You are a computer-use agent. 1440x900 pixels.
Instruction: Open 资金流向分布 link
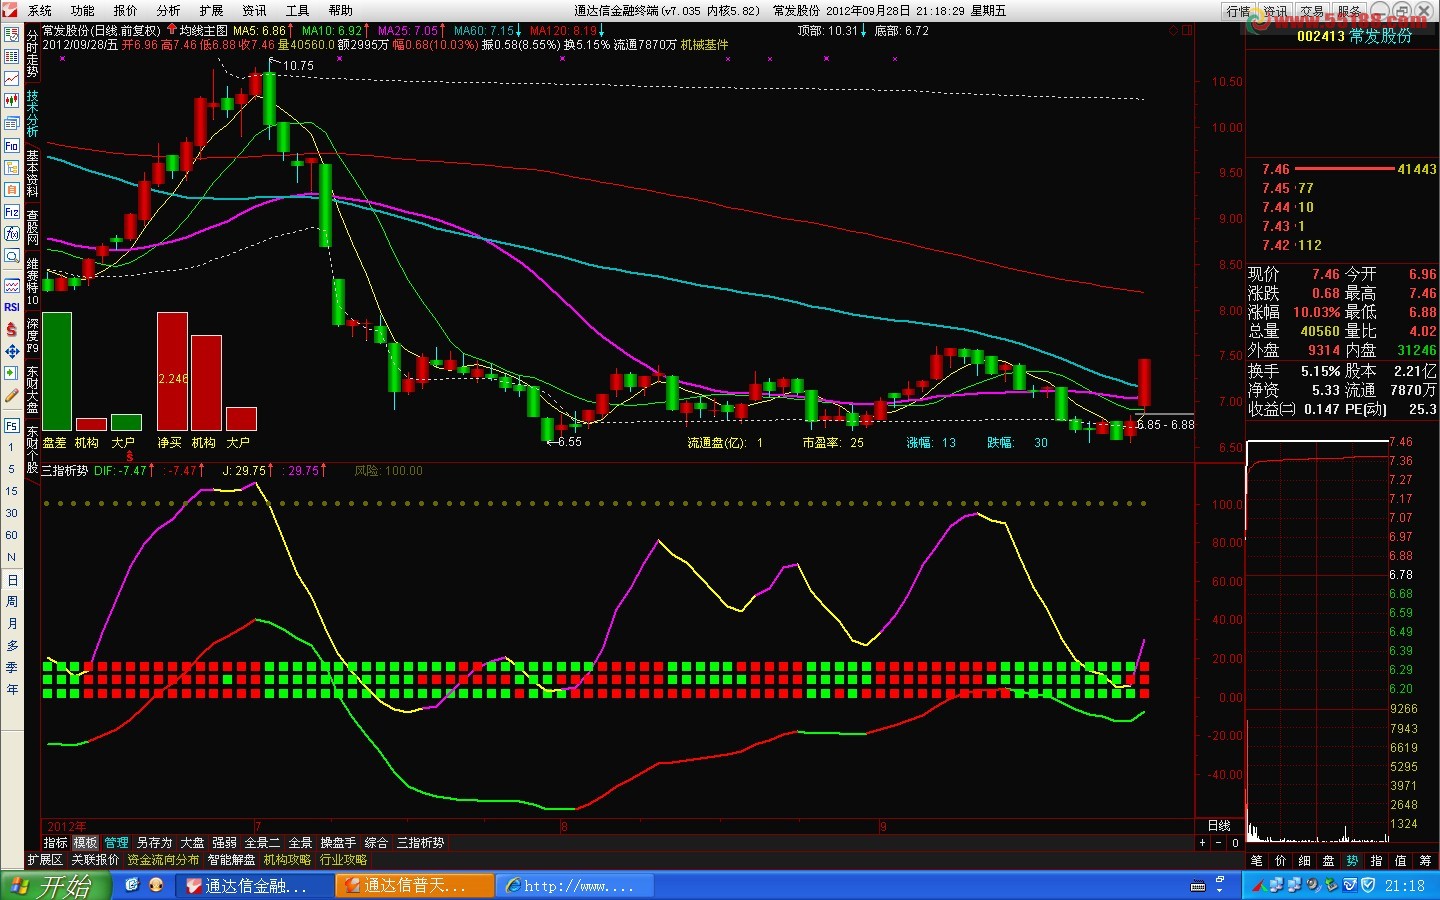[x=163, y=860]
